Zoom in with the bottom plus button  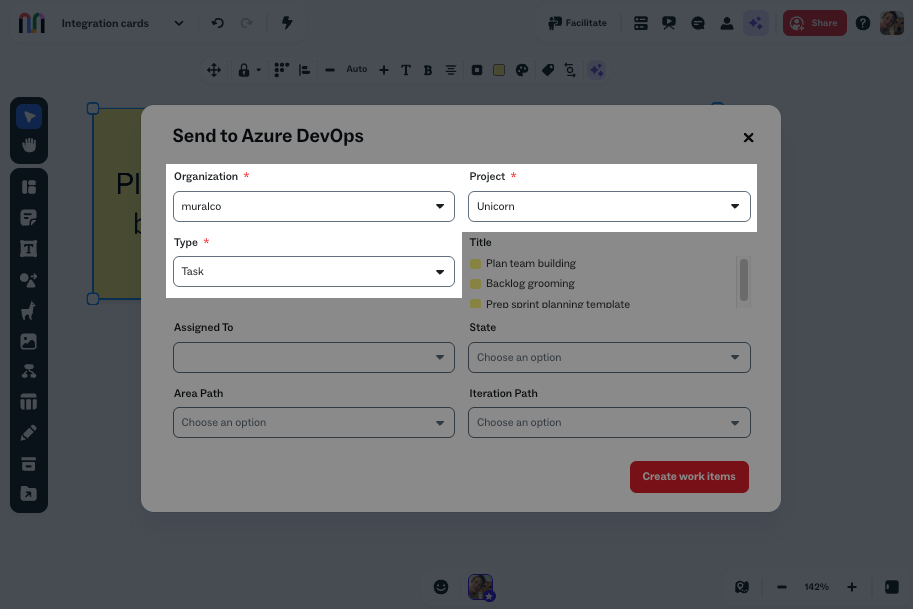[x=851, y=587]
